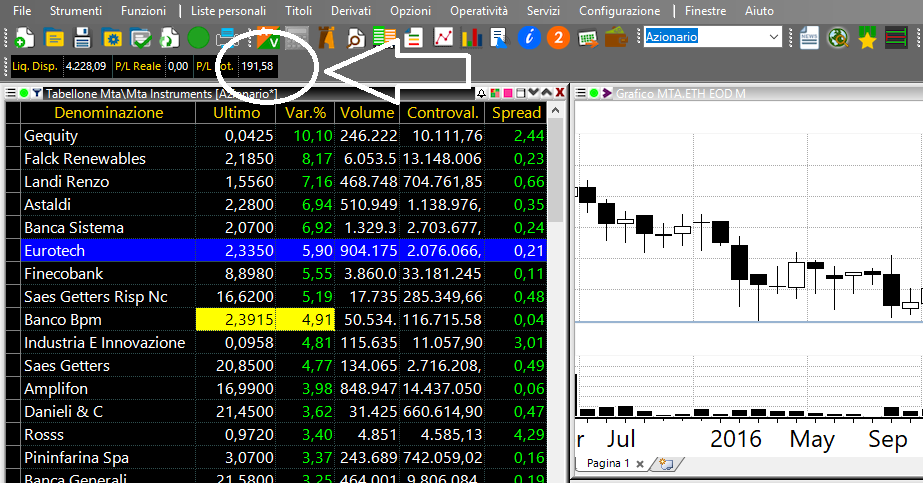Image resolution: width=923 pixels, height=483 pixels.
Task: Open the Configurazione menu
Action: click(619, 11)
